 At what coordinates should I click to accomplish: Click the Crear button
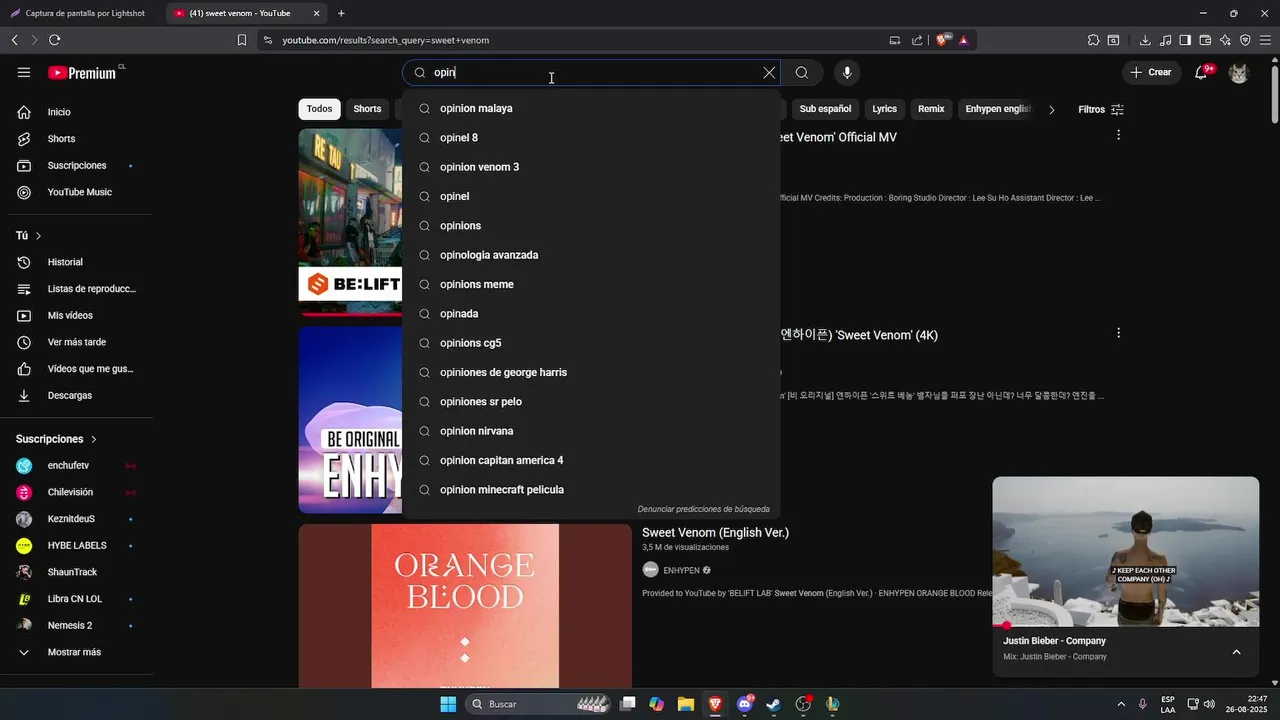1150,72
